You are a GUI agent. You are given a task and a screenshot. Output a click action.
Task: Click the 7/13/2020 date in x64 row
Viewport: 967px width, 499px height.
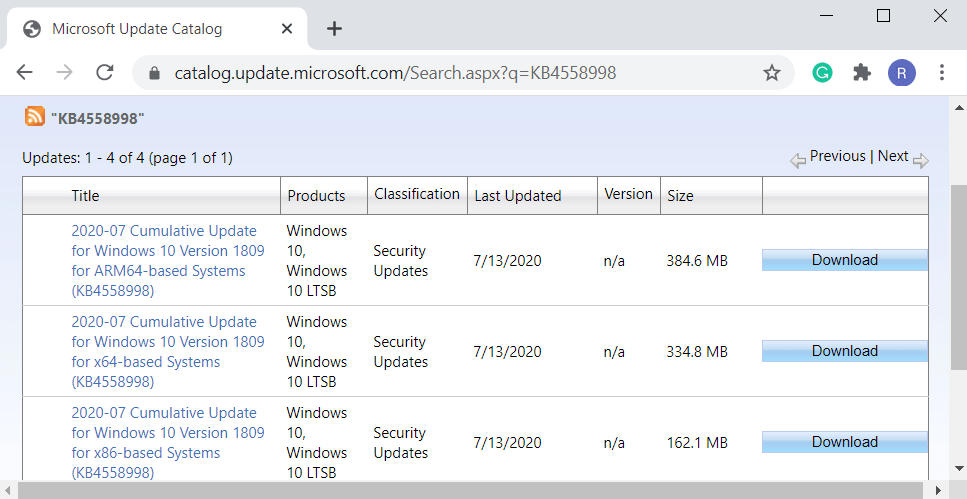pyautogui.click(x=508, y=352)
